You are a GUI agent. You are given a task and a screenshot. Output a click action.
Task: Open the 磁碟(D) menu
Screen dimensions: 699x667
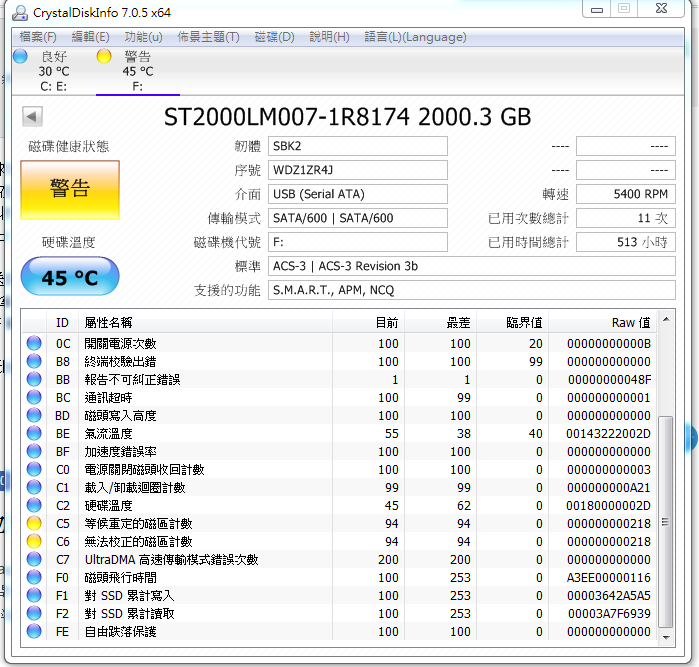(x=274, y=37)
